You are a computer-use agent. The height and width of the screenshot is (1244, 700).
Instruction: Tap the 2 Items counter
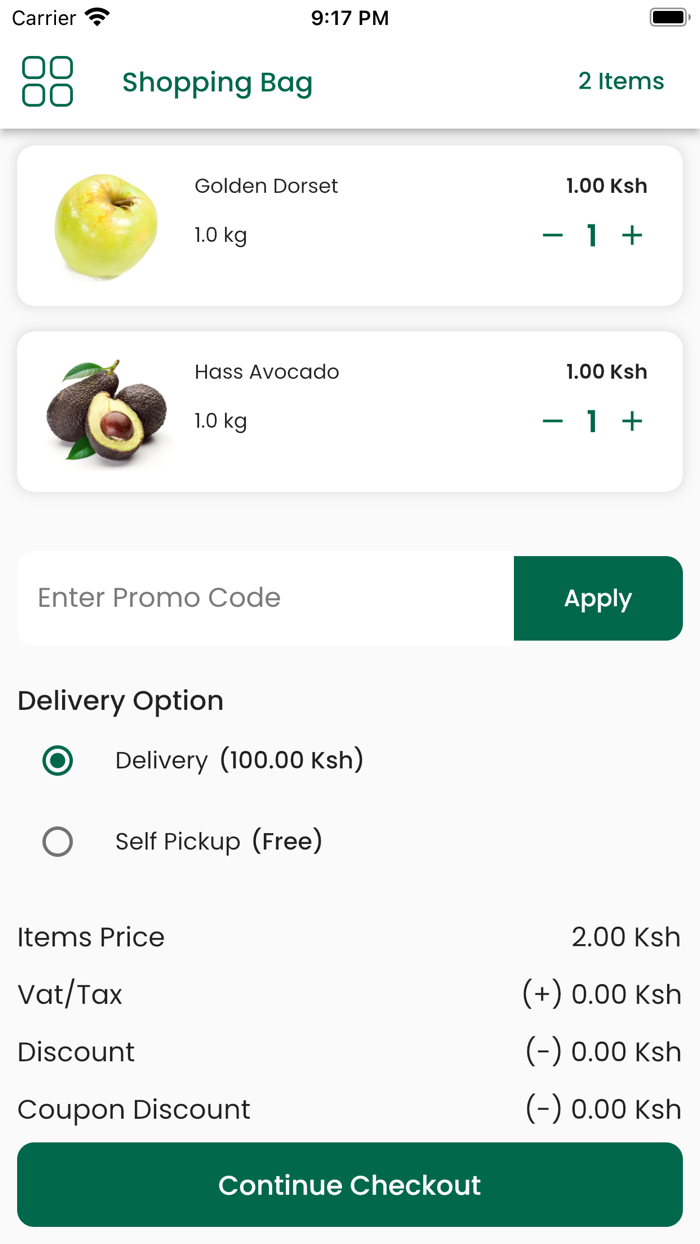pyautogui.click(x=621, y=82)
